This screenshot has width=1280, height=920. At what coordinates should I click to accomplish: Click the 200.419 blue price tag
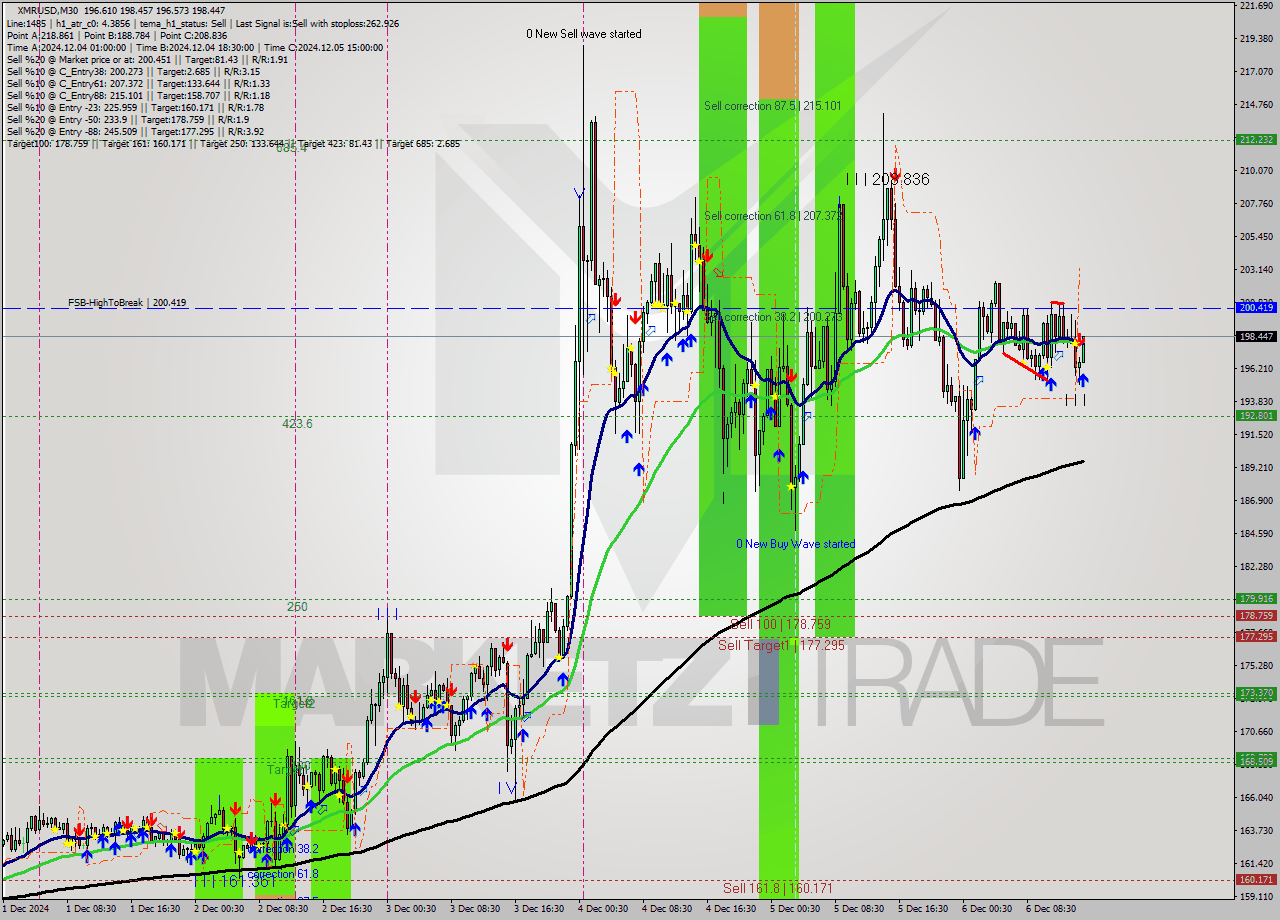tap(1256, 308)
